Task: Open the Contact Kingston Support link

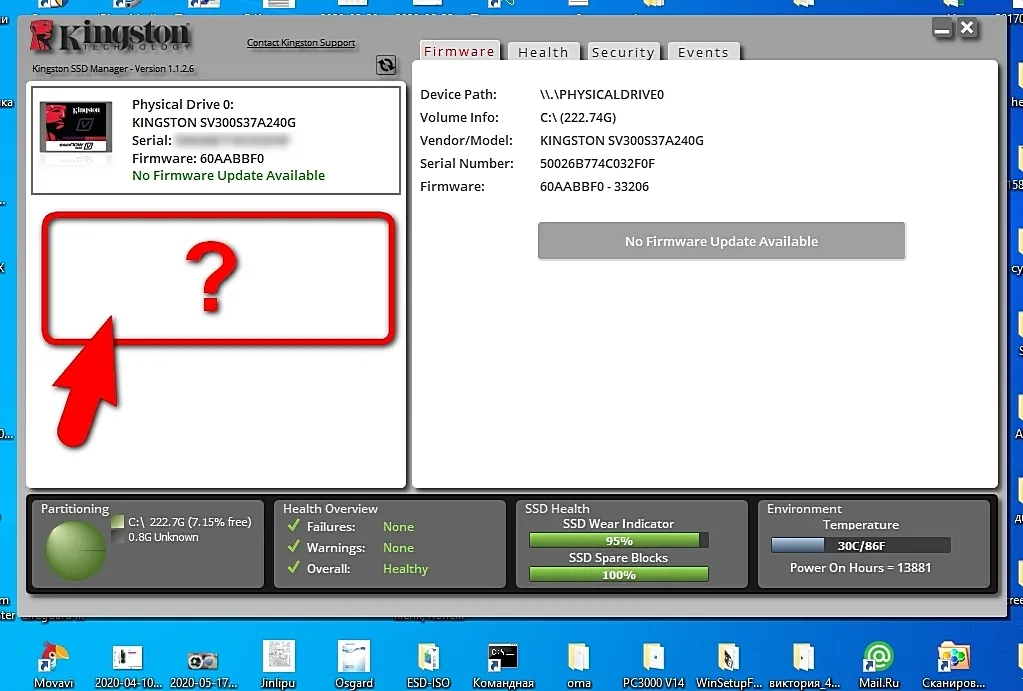Action: (301, 43)
